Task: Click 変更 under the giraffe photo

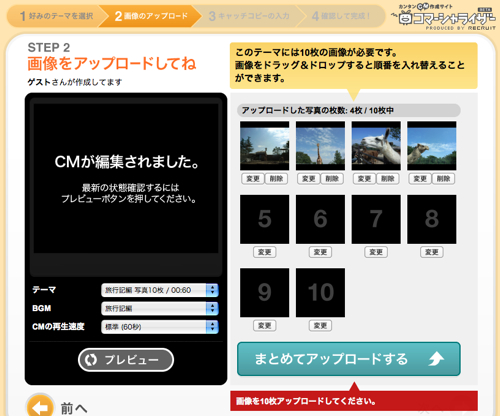Action: tap(308, 179)
